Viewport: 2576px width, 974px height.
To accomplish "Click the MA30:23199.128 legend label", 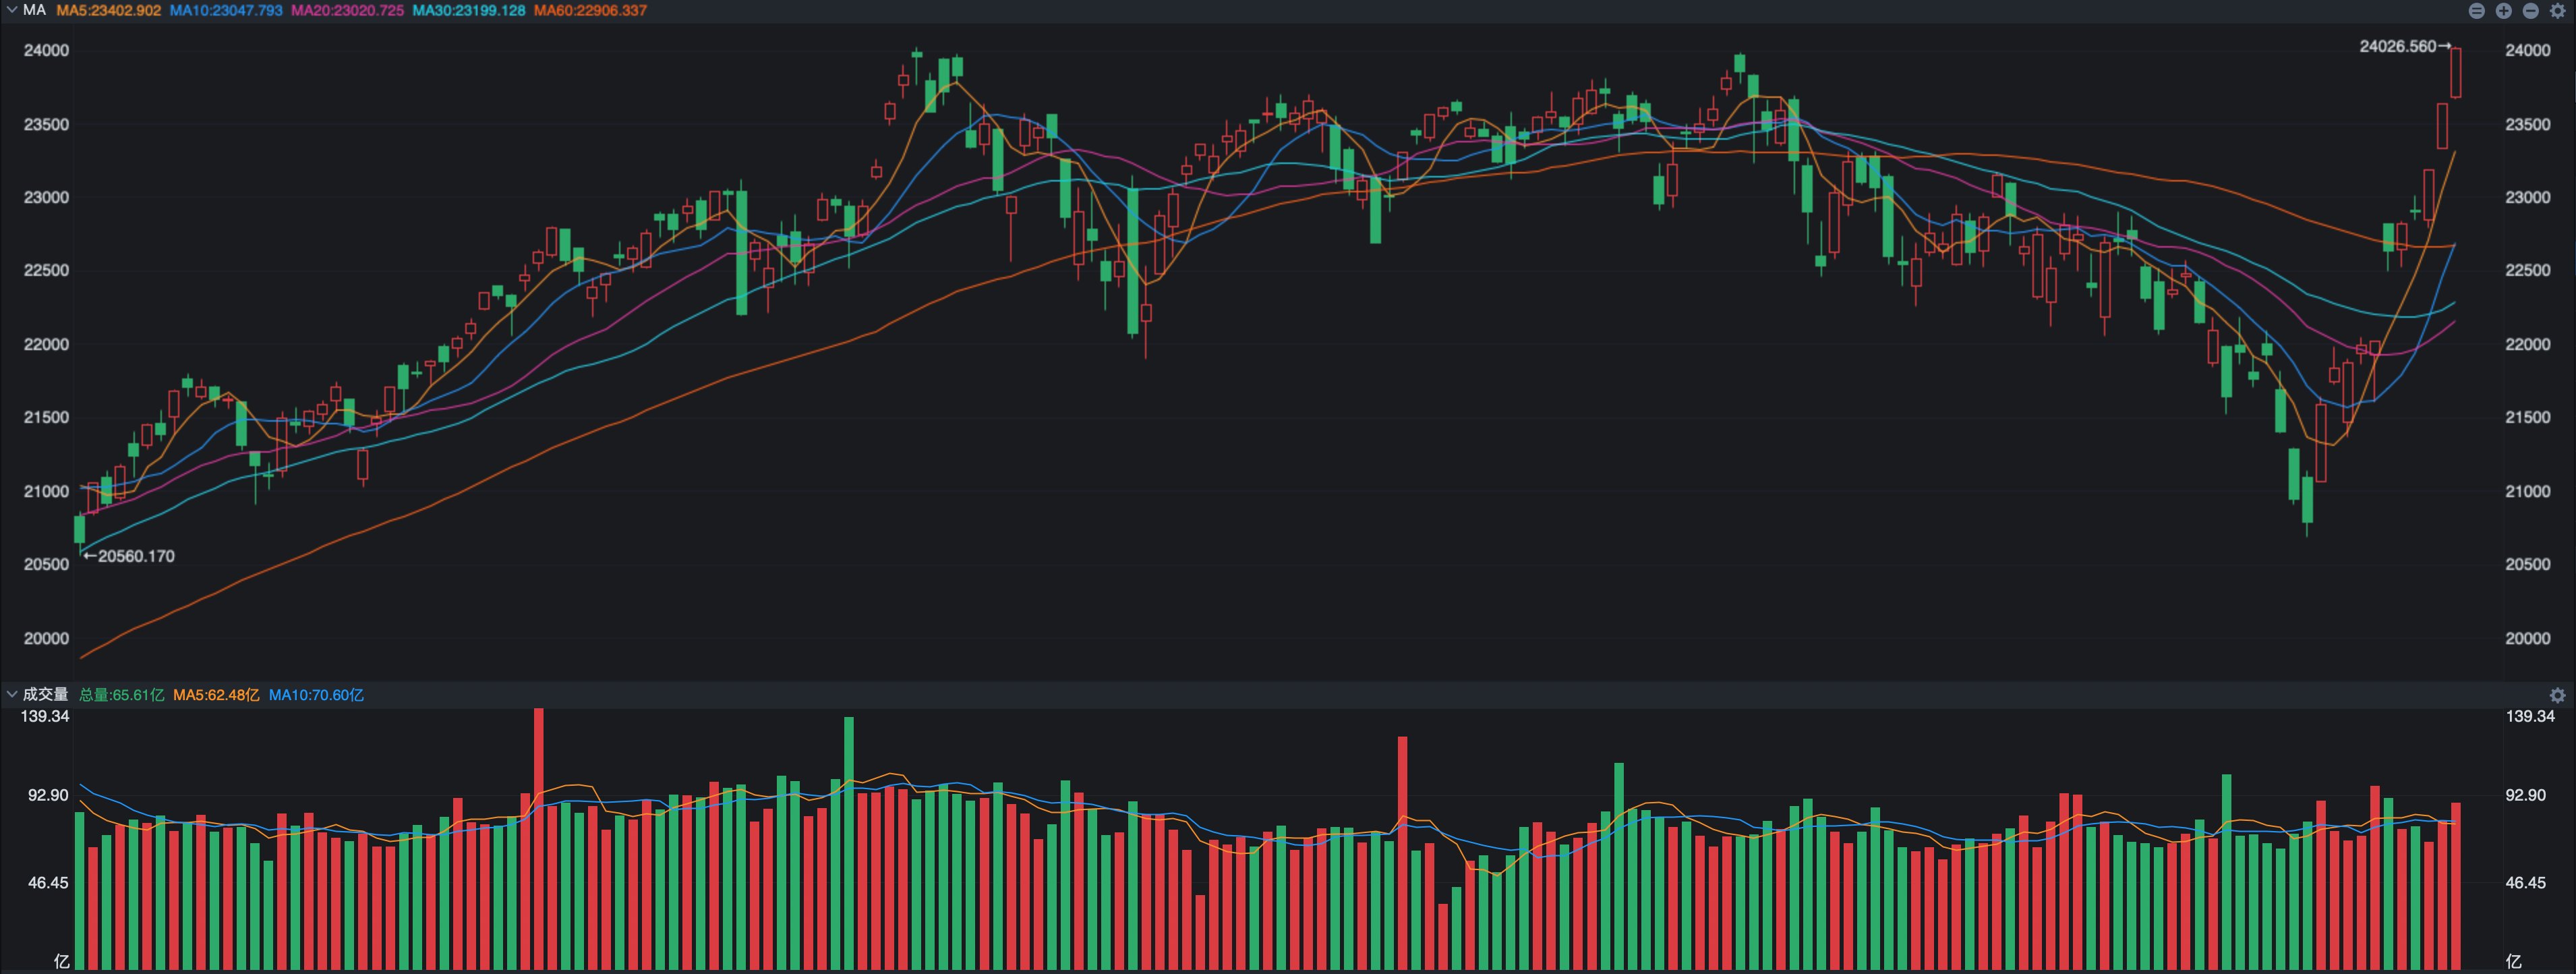I will point(468,10).
